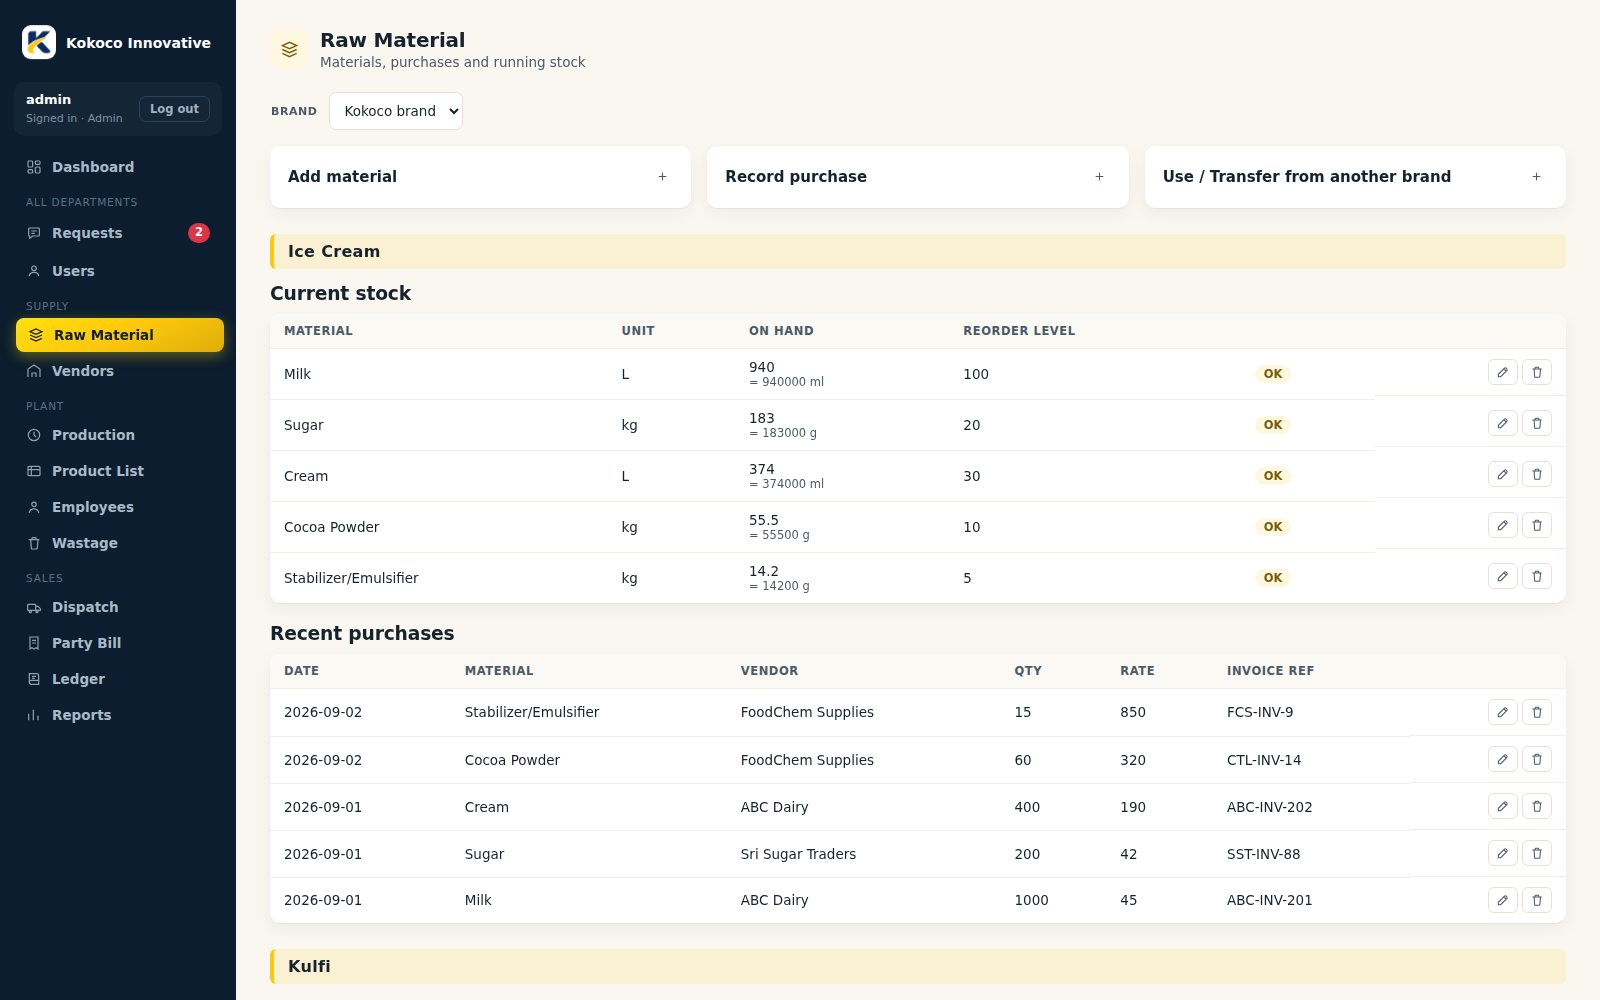
Task: Navigate to the Production section
Action: click(x=118, y=435)
